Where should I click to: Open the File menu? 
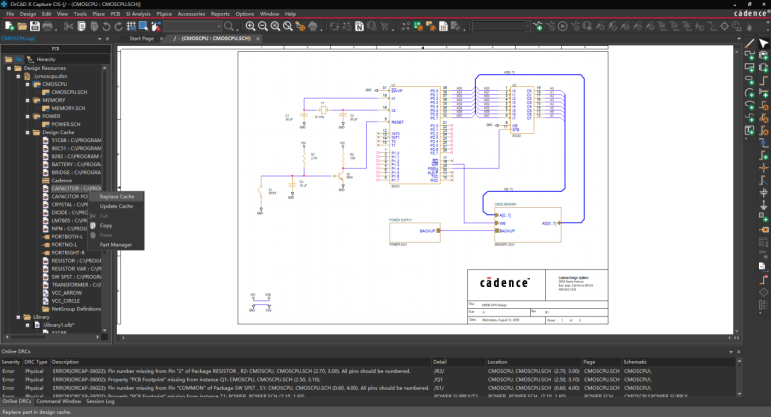pyautogui.click(x=10, y=14)
